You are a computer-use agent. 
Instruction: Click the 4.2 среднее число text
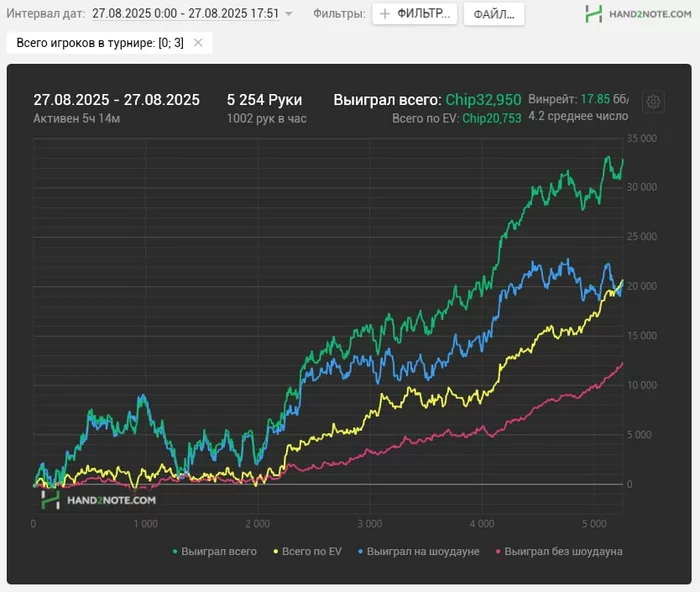[x=578, y=116]
